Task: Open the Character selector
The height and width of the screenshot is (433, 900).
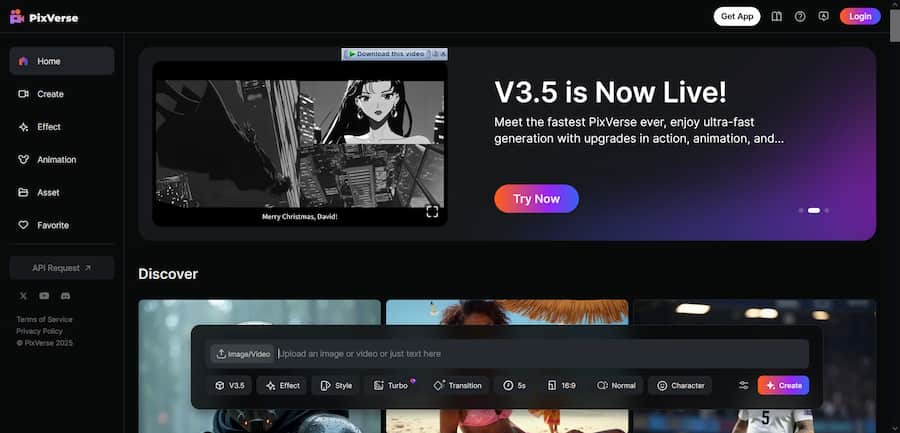Action: pos(680,385)
